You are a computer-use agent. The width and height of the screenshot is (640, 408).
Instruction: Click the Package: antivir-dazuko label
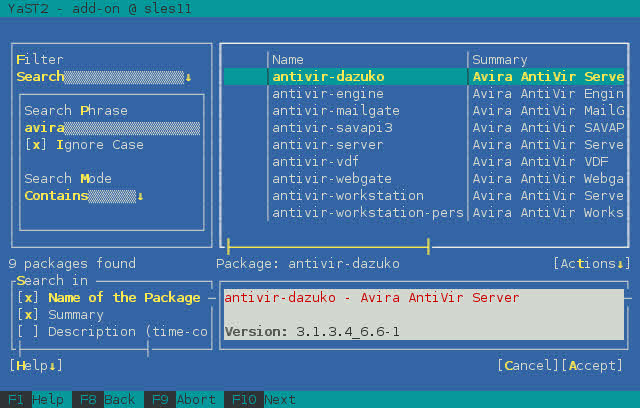308,264
